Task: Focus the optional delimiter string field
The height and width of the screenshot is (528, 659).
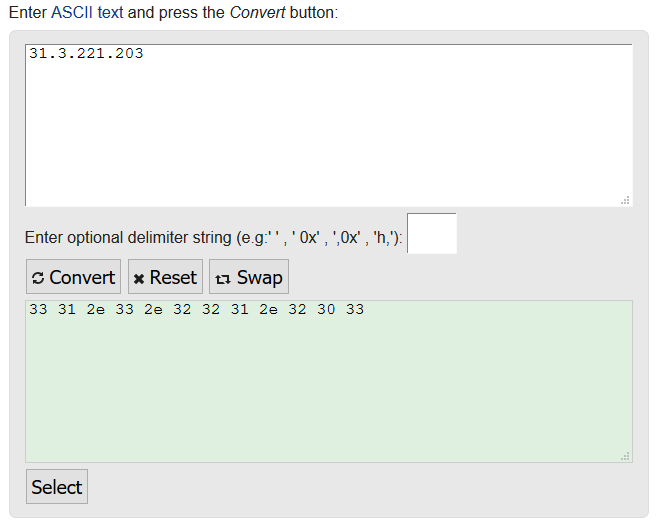Action: point(432,234)
